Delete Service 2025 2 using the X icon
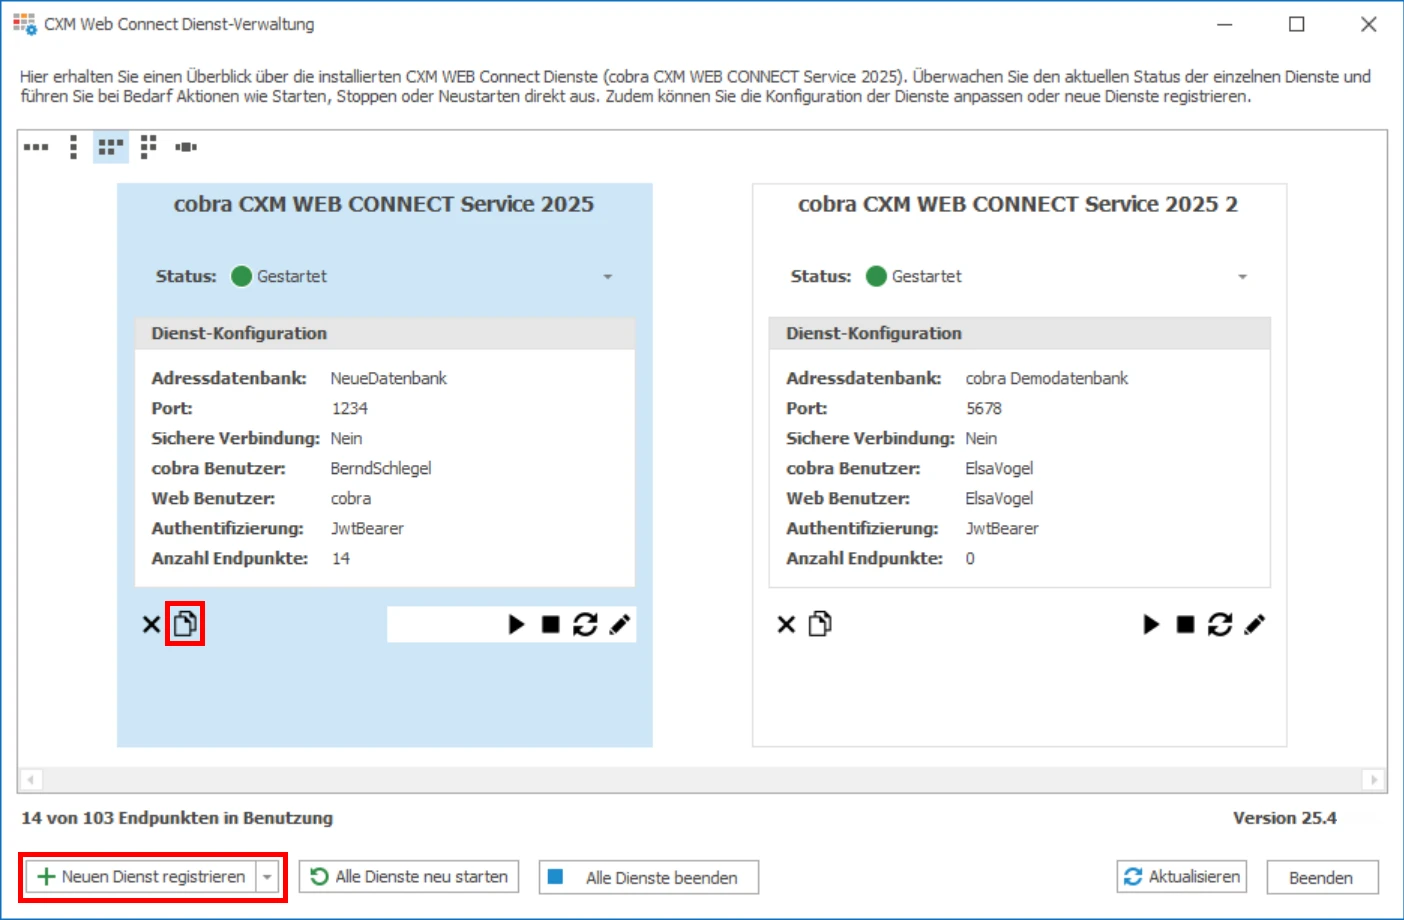Image resolution: width=1404 pixels, height=920 pixels. [x=784, y=624]
